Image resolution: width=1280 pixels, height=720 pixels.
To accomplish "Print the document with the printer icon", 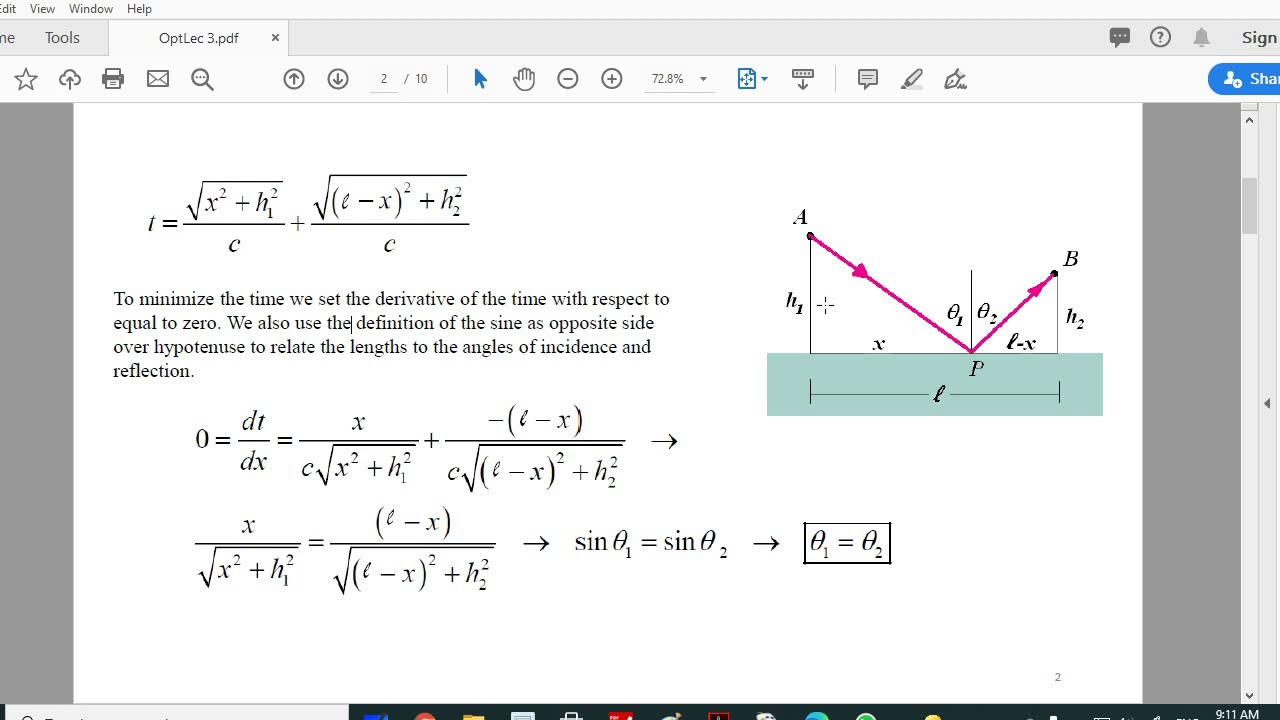I will pos(113,79).
